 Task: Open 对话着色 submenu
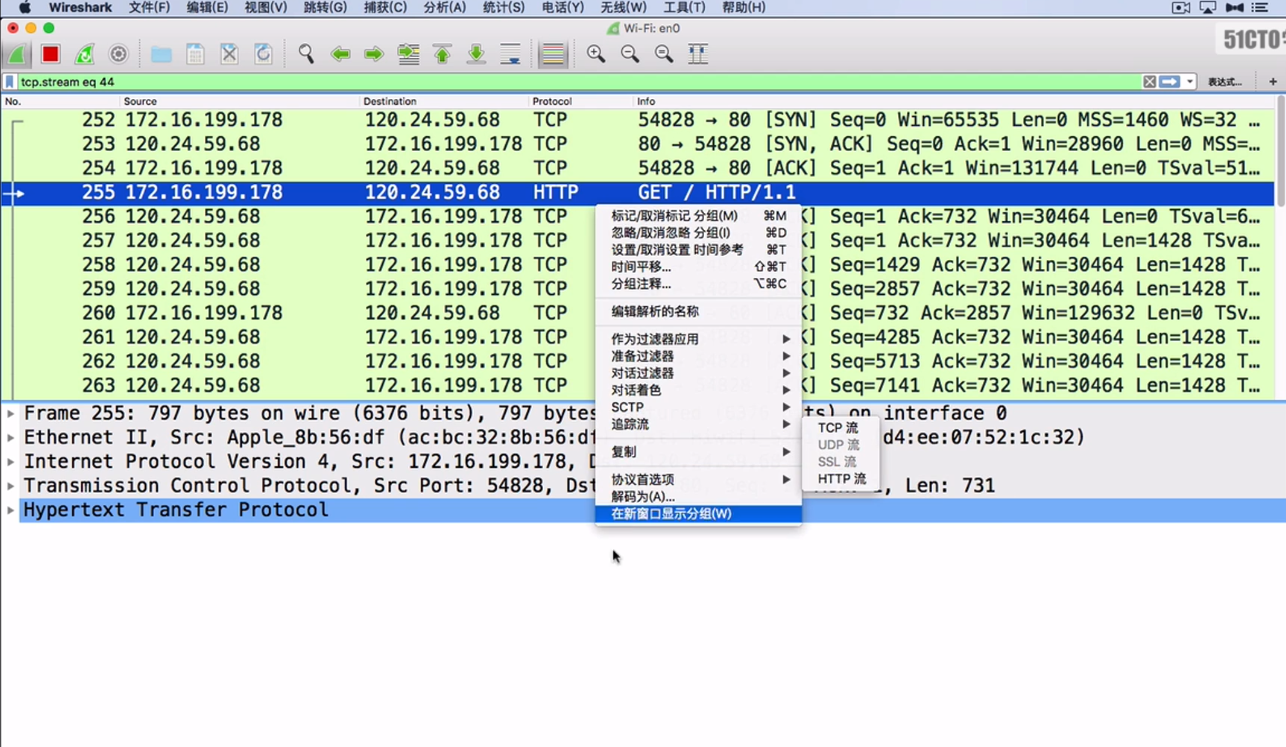pyautogui.click(x=698, y=390)
